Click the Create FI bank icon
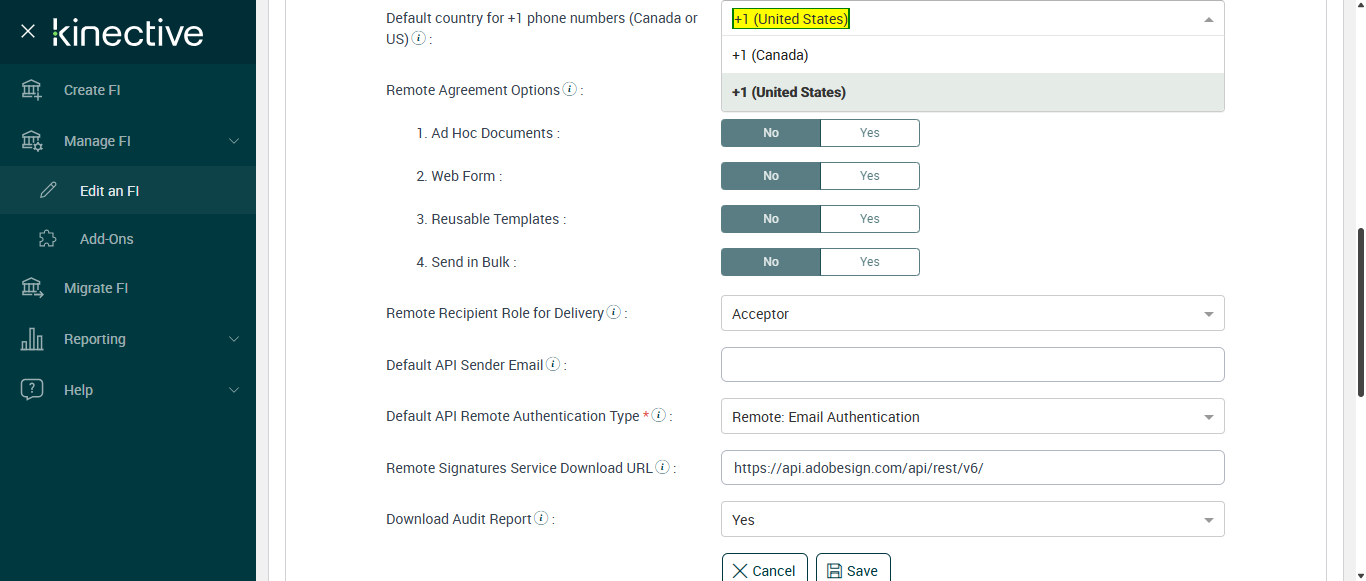 tap(32, 90)
